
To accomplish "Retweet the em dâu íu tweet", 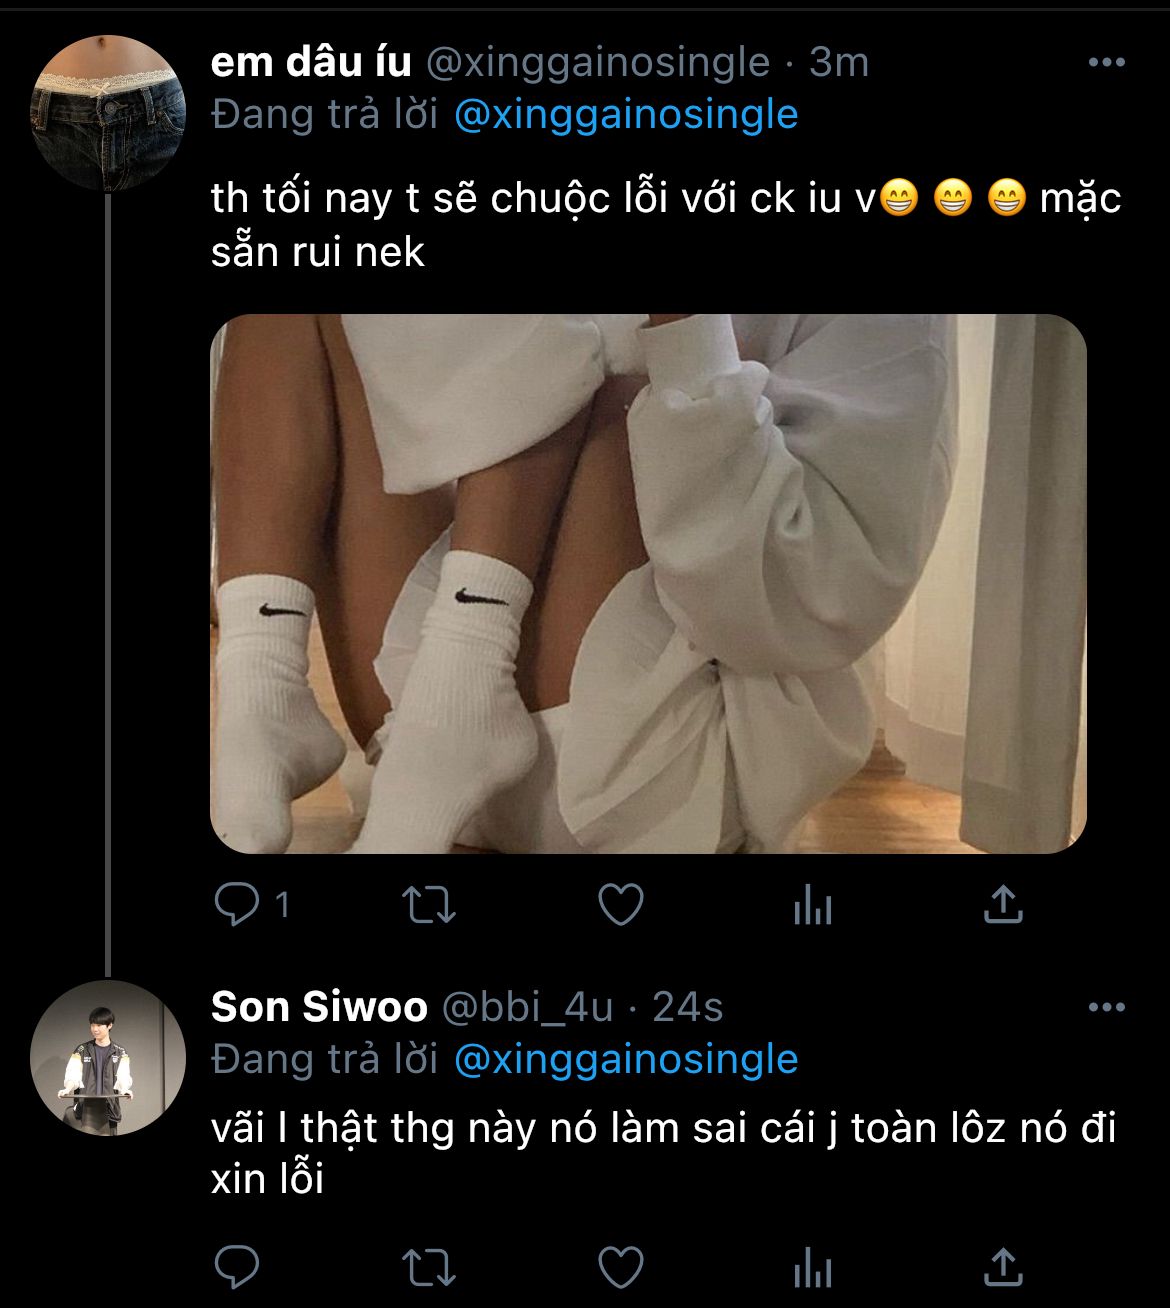I will [428, 905].
